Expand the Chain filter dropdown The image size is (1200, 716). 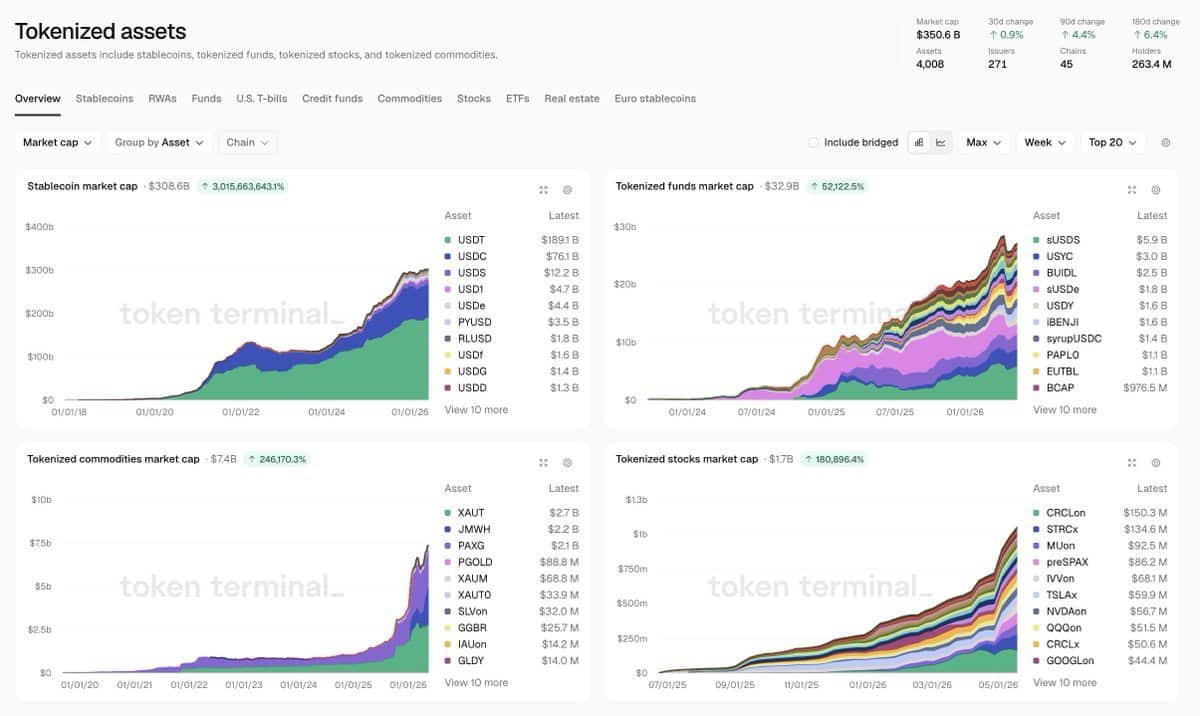(248, 143)
